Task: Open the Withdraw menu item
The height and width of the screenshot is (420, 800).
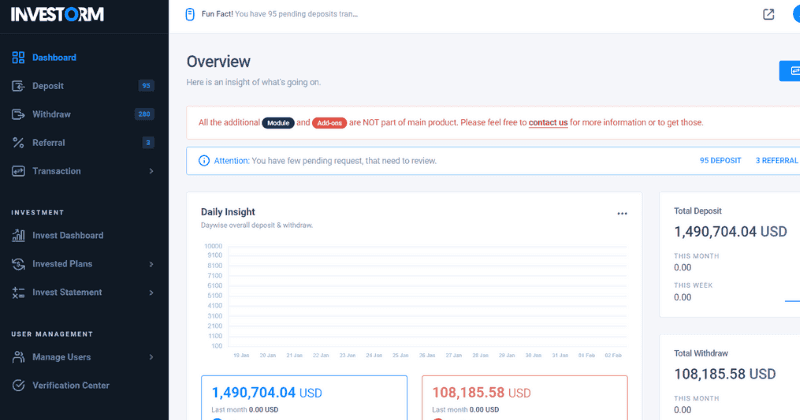Action: 51,114
